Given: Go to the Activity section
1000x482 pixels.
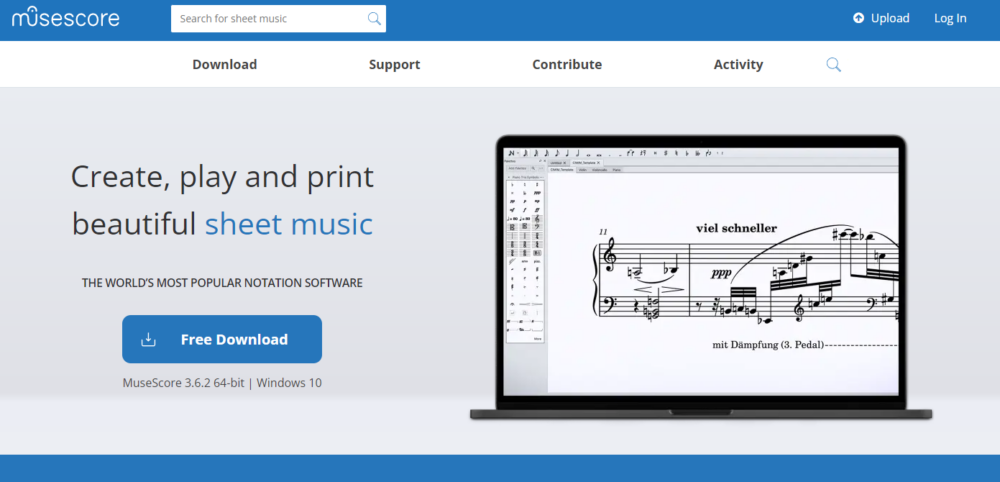Looking at the screenshot, I should [738, 64].
